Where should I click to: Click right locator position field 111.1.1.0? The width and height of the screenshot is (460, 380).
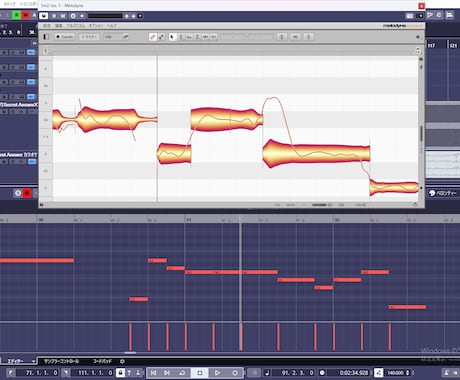coord(93,373)
